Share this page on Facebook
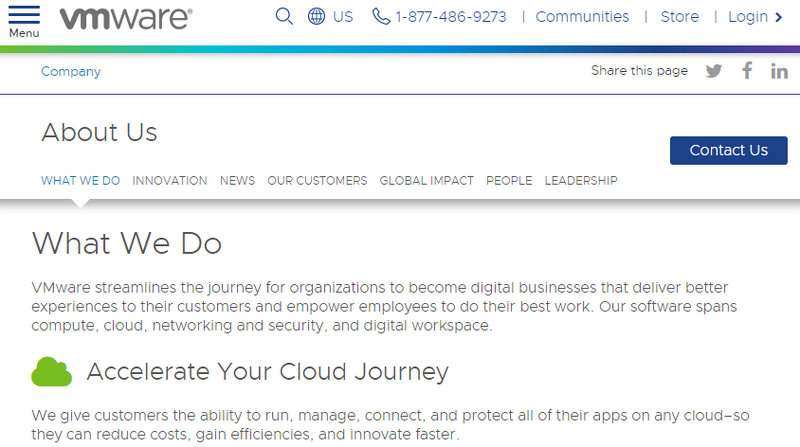This screenshot has width=800, height=447. 746,71
